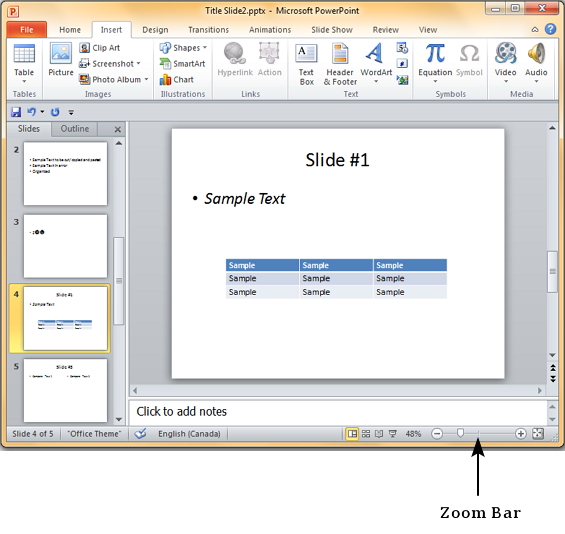Zoom out with the minus button

(437, 433)
